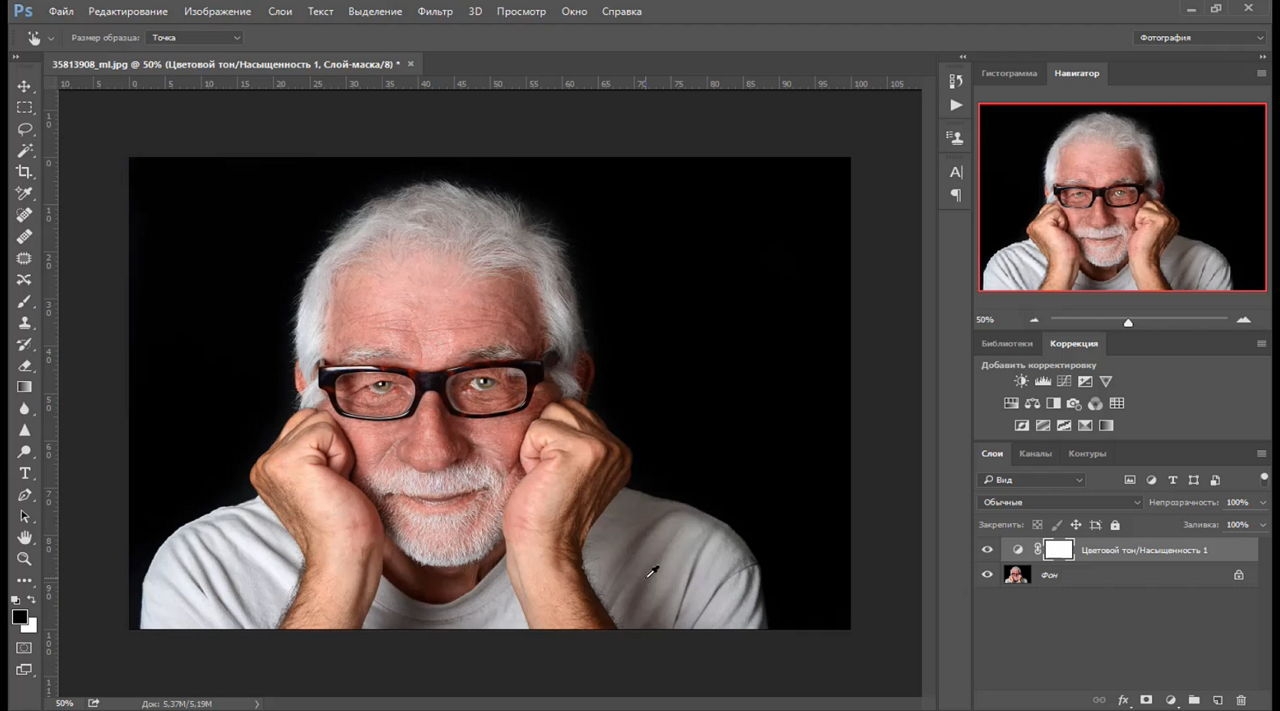Open the Обычные blend mode dropdown

(1059, 502)
